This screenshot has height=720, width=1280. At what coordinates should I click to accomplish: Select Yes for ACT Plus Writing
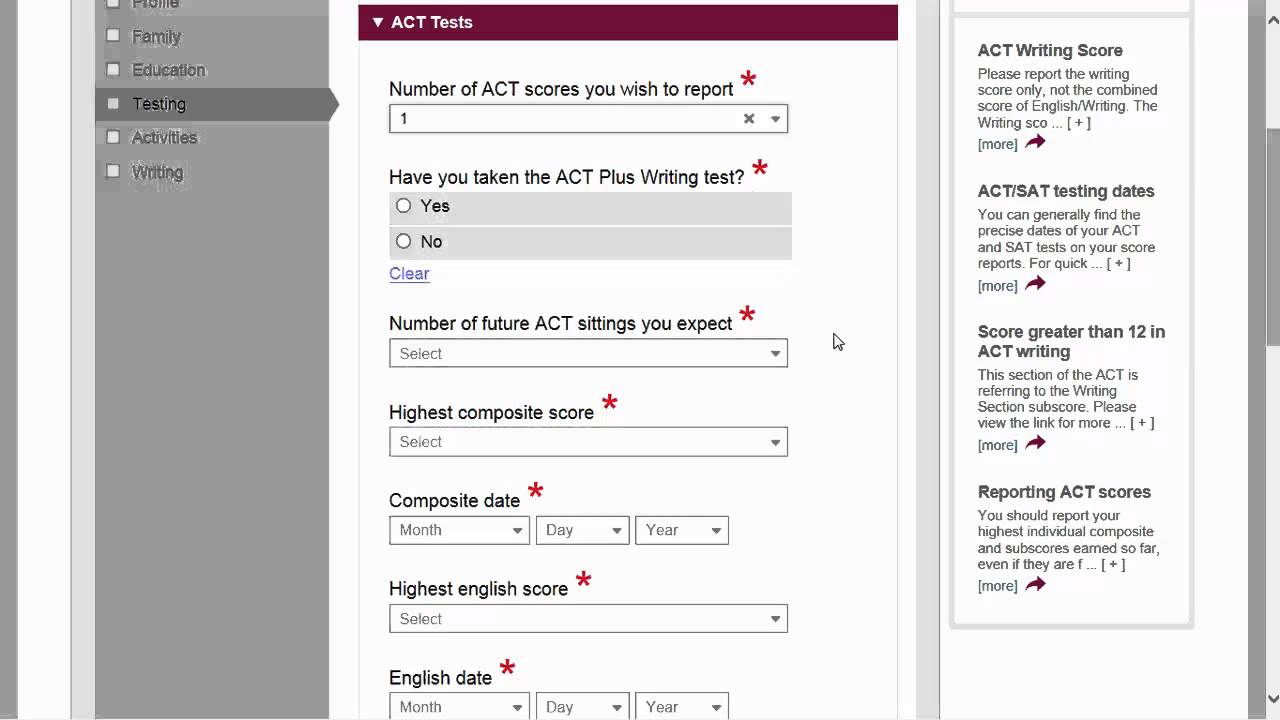(403, 206)
